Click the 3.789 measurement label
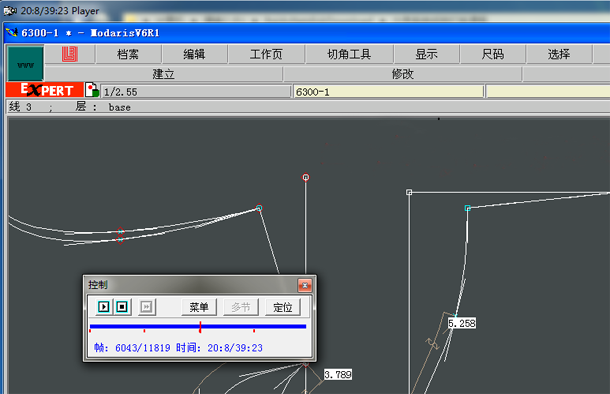The image size is (610, 394). coord(338,375)
